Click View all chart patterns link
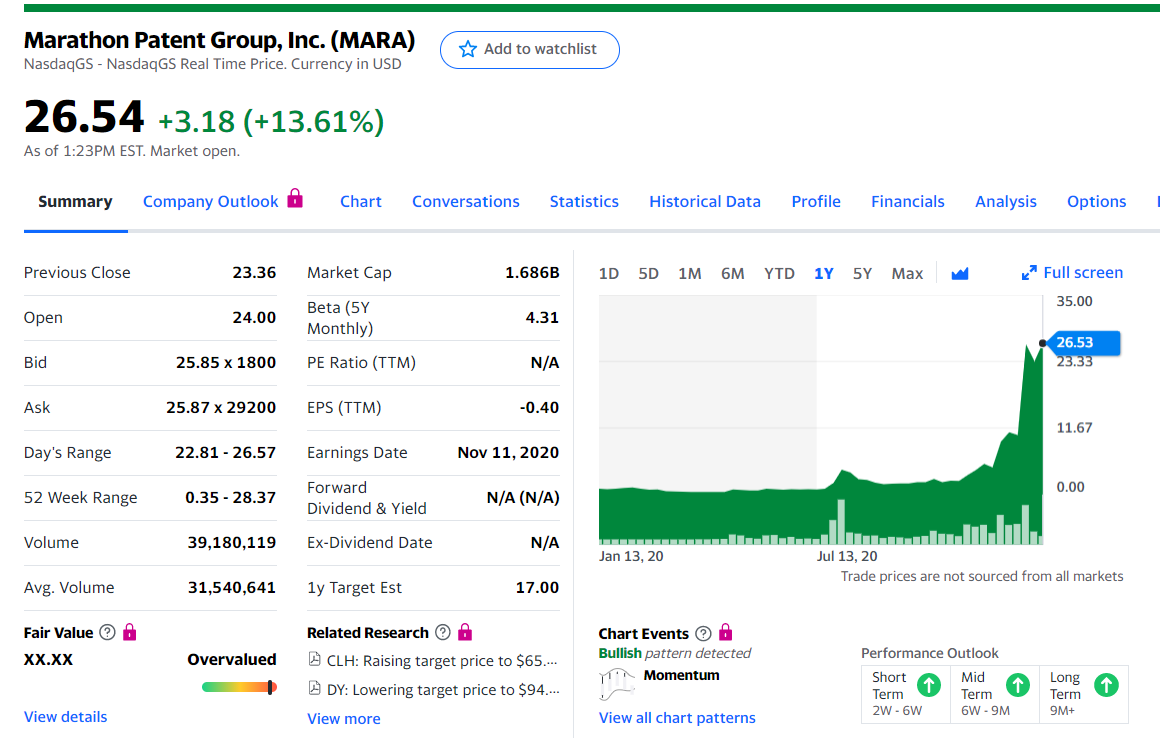Viewport: 1160px width, 748px height. 677,717
